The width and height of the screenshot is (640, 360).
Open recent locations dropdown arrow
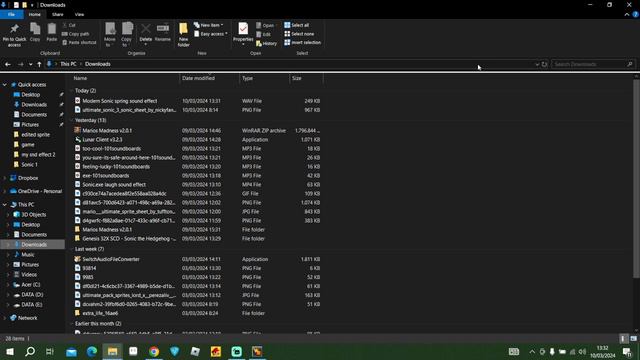tap(30, 64)
